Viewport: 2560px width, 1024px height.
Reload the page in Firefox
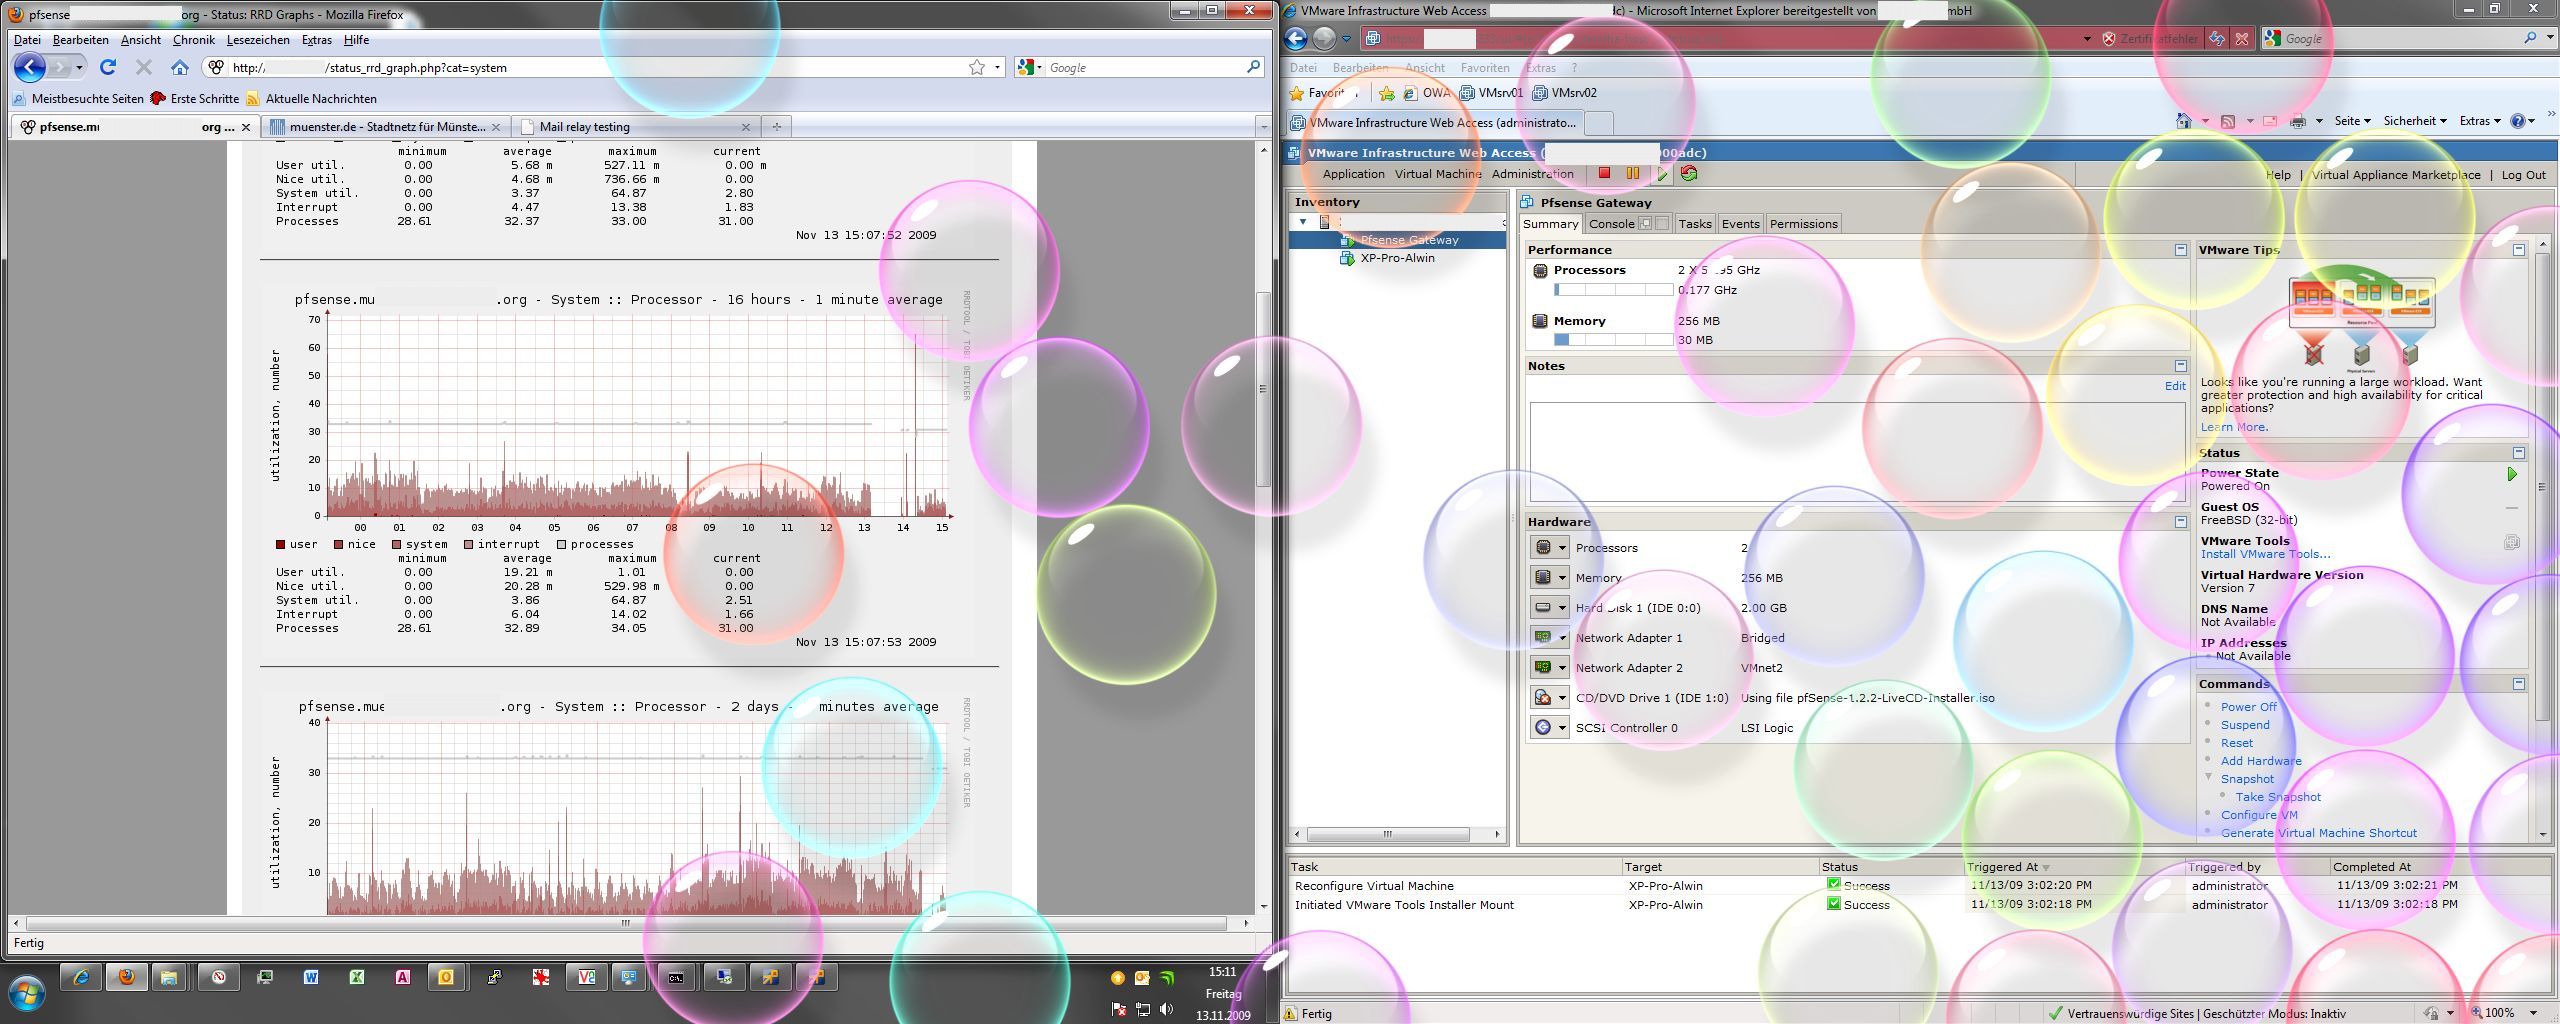pyautogui.click(x=108, y=68)
